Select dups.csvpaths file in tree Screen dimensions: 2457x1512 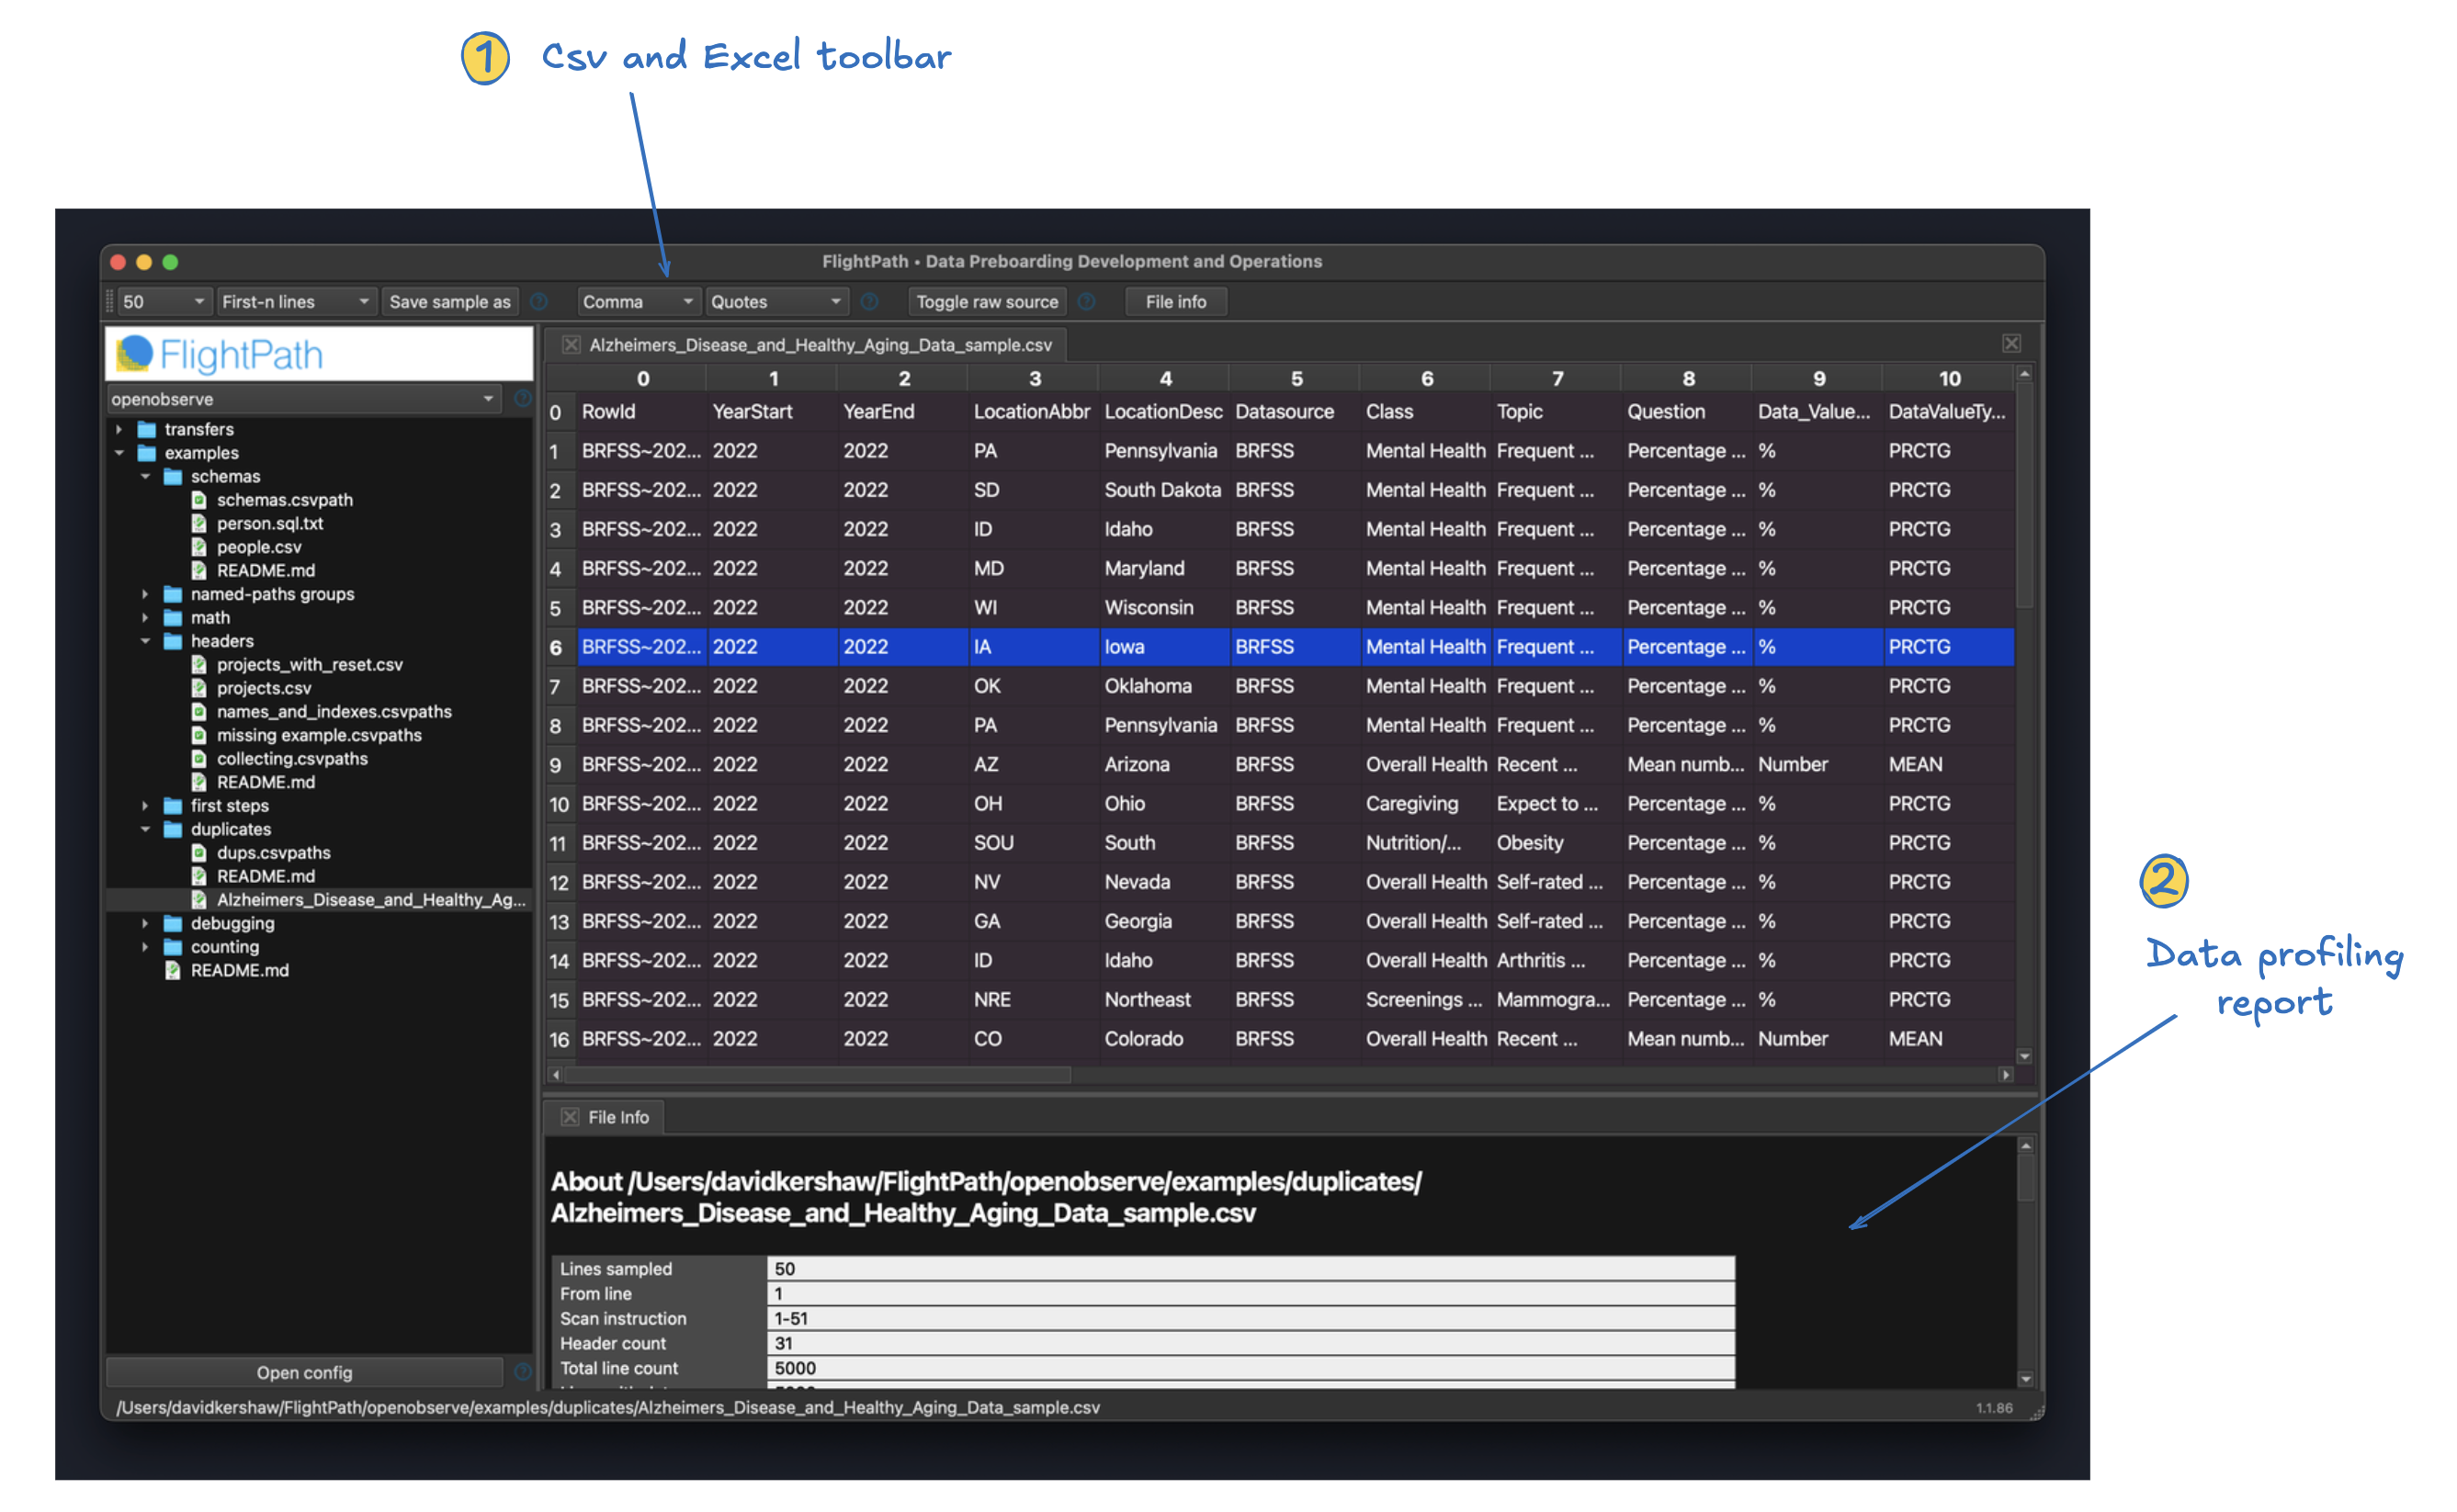[x=273, y=853]
